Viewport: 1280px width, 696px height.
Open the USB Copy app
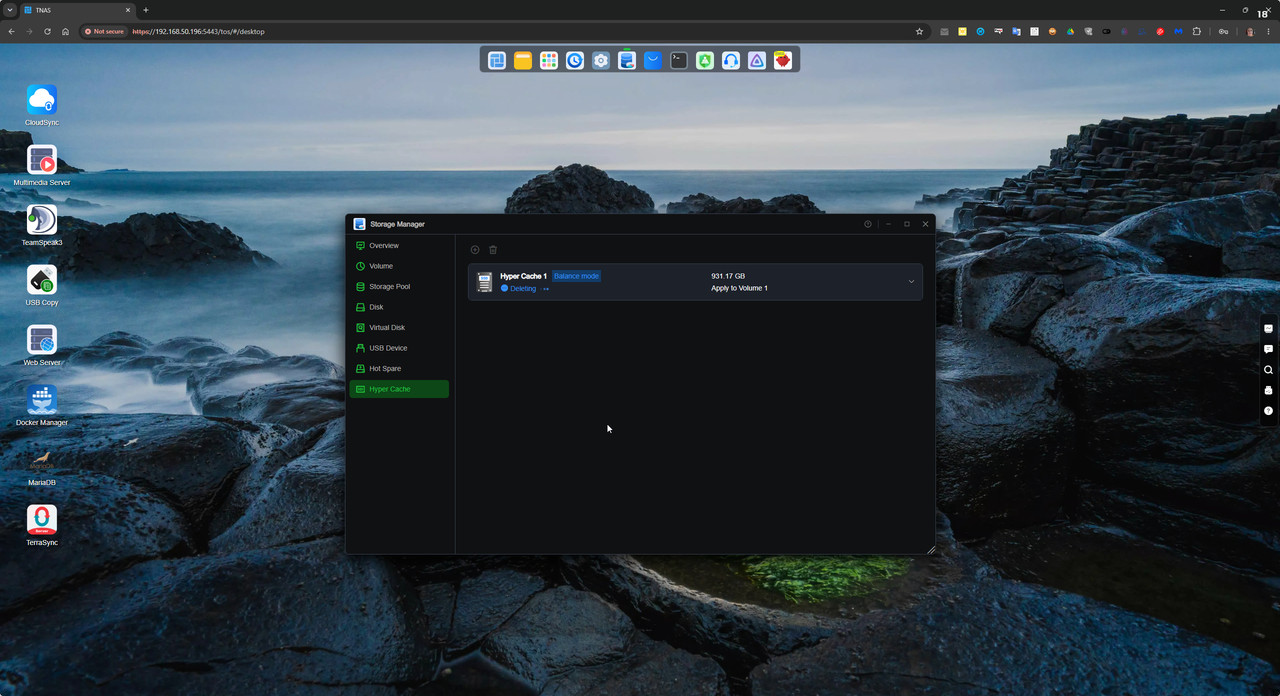[x=42, y=280]
